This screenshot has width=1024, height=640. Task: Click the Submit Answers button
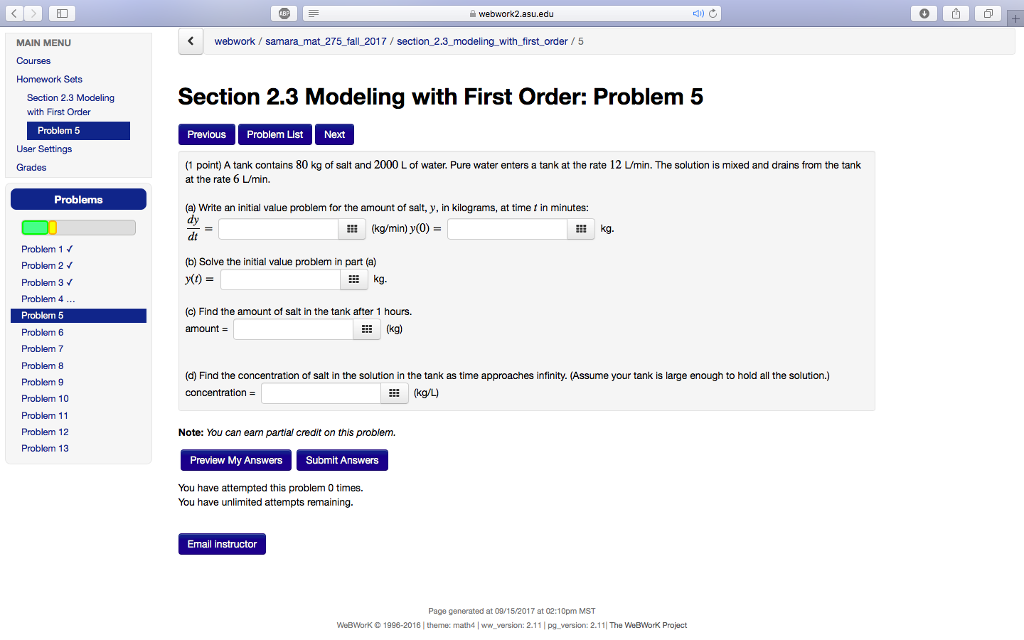pos(341,459)
